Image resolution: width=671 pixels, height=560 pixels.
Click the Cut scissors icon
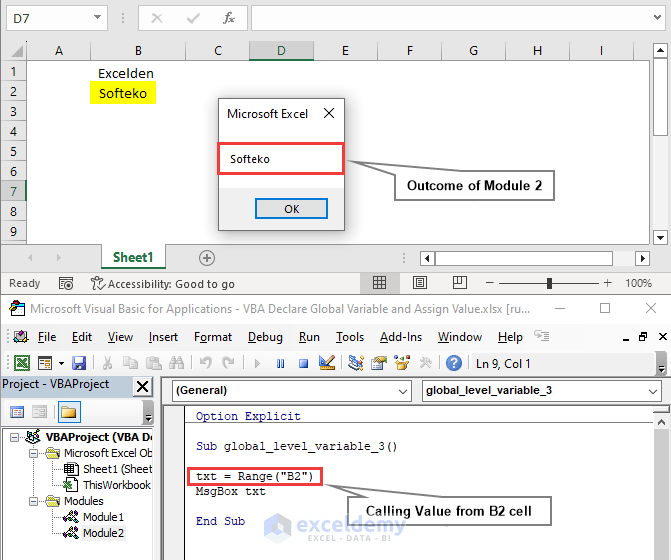(x=107, y=363)
